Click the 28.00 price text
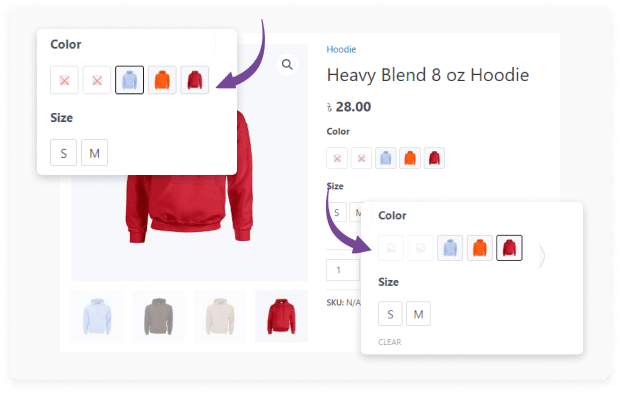620x393 pixels. [353, 107]
